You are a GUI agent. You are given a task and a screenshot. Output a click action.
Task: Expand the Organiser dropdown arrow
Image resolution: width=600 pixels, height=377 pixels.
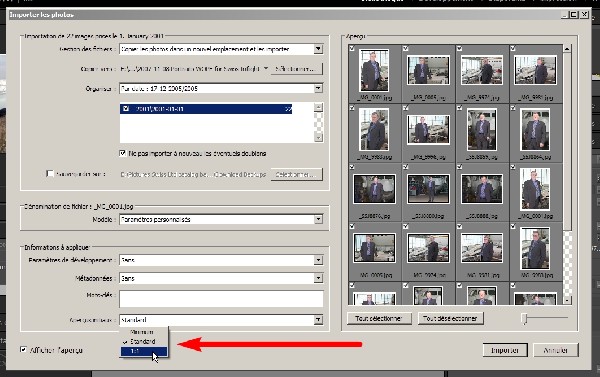tap(318, 88)
